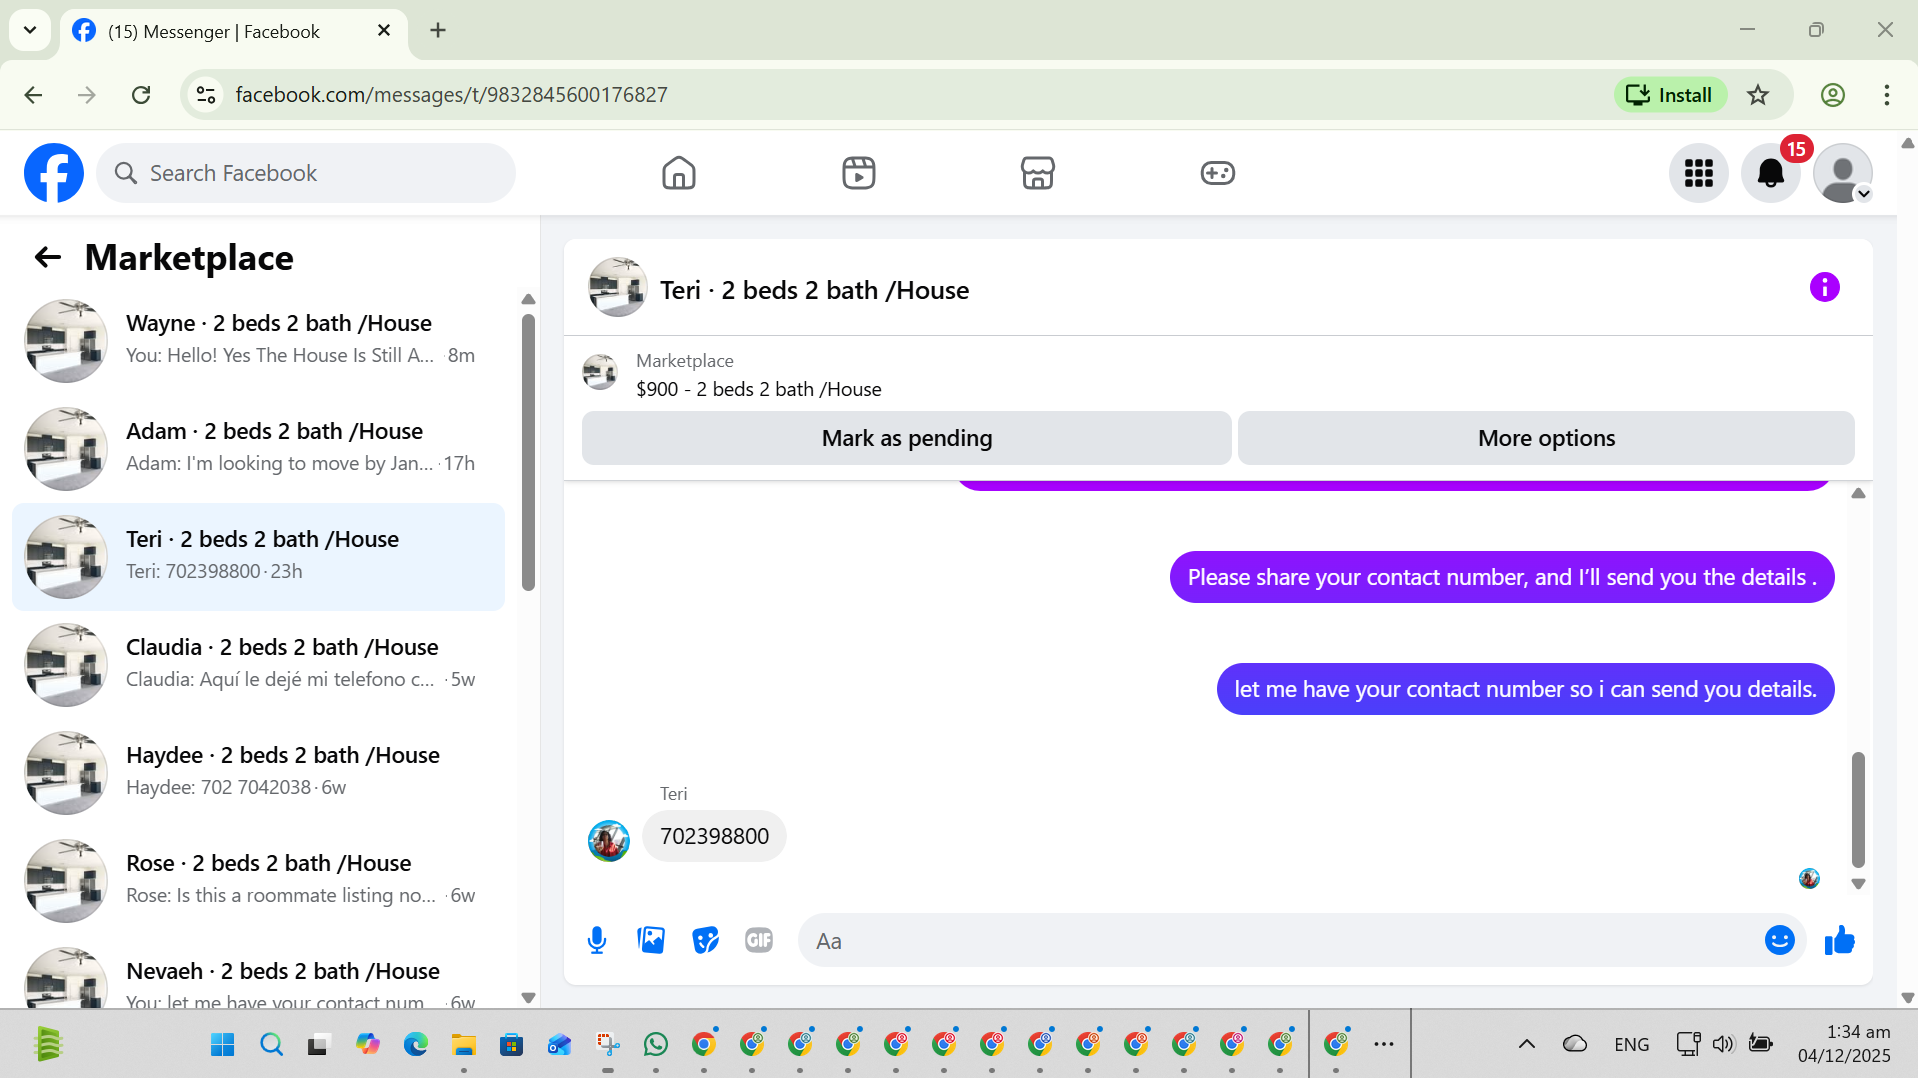Open Adam's 2 beds 2 bath conversation
The width and height of the screenshot is (1918, 1078).
pyautogui.click(x=258, y=449)
